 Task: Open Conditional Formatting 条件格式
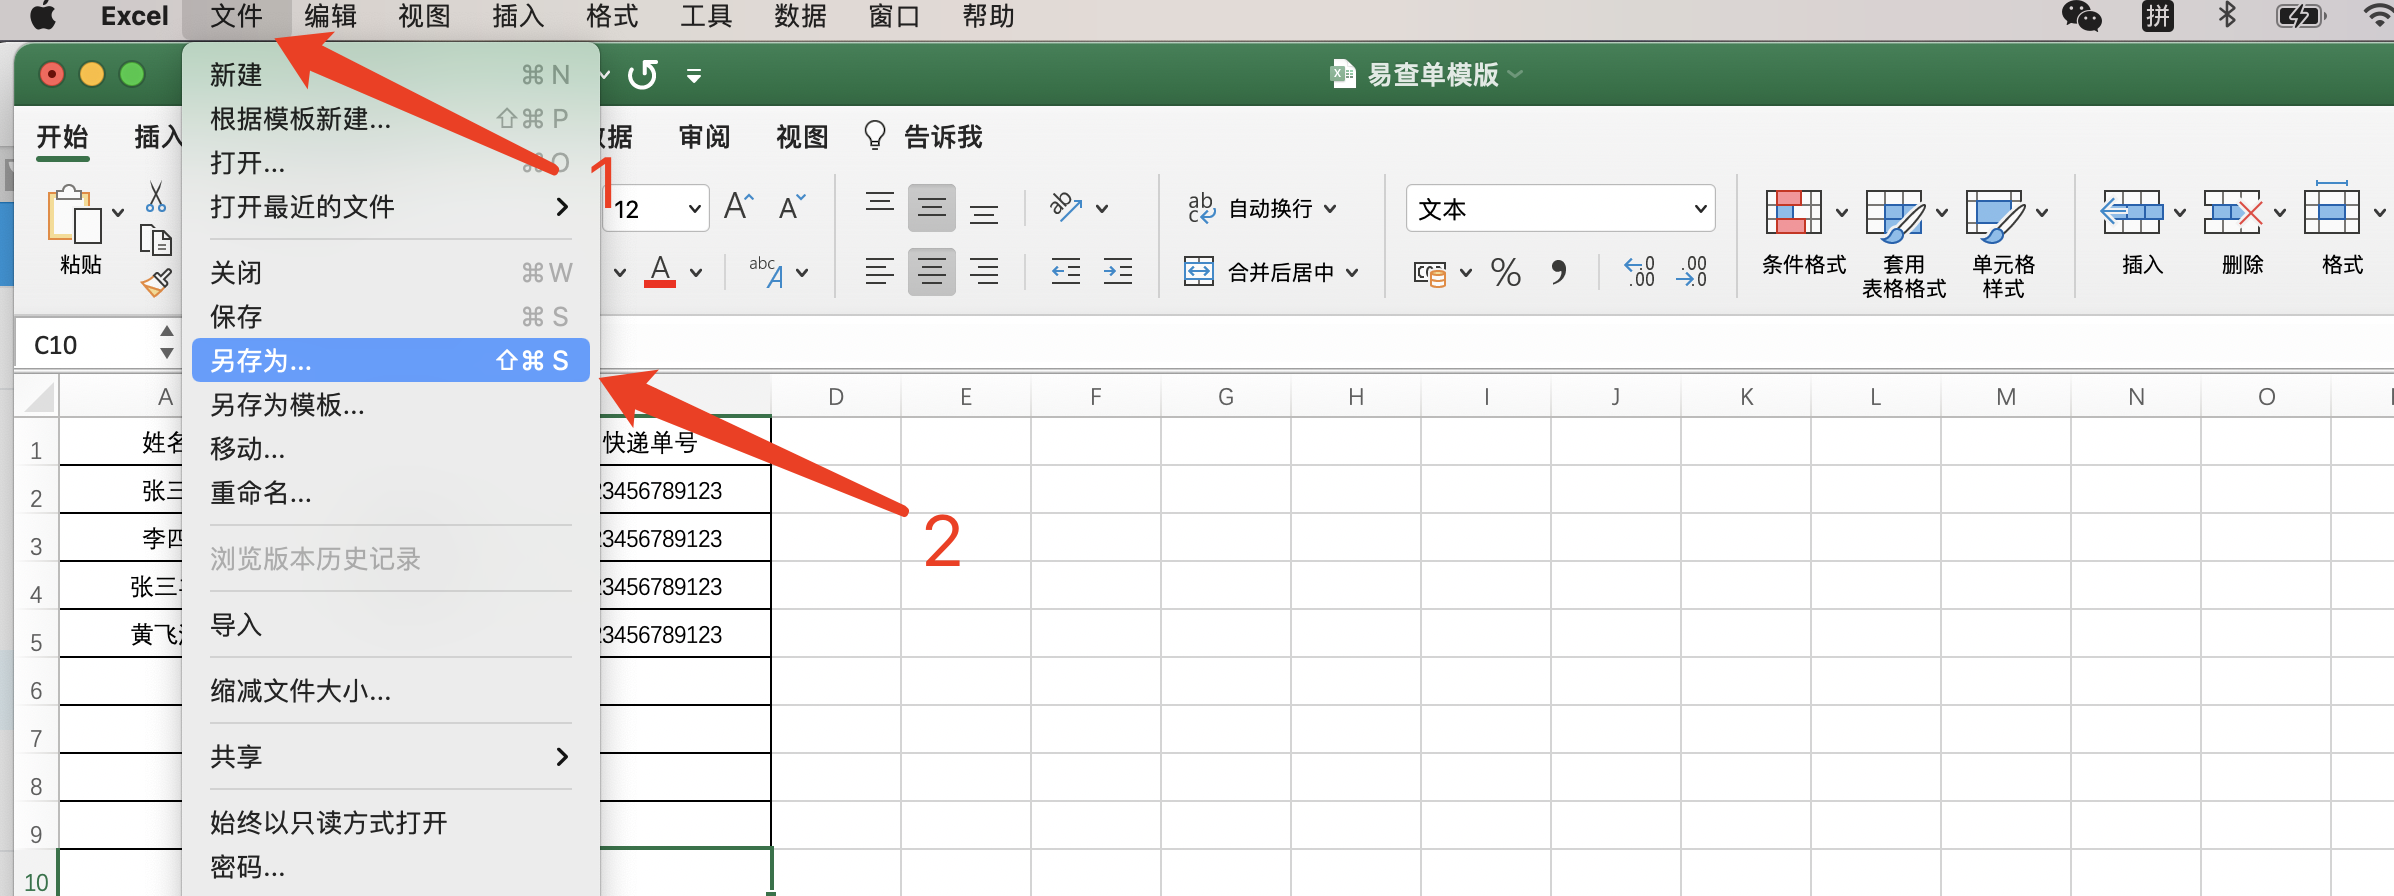coord(1803,232)
